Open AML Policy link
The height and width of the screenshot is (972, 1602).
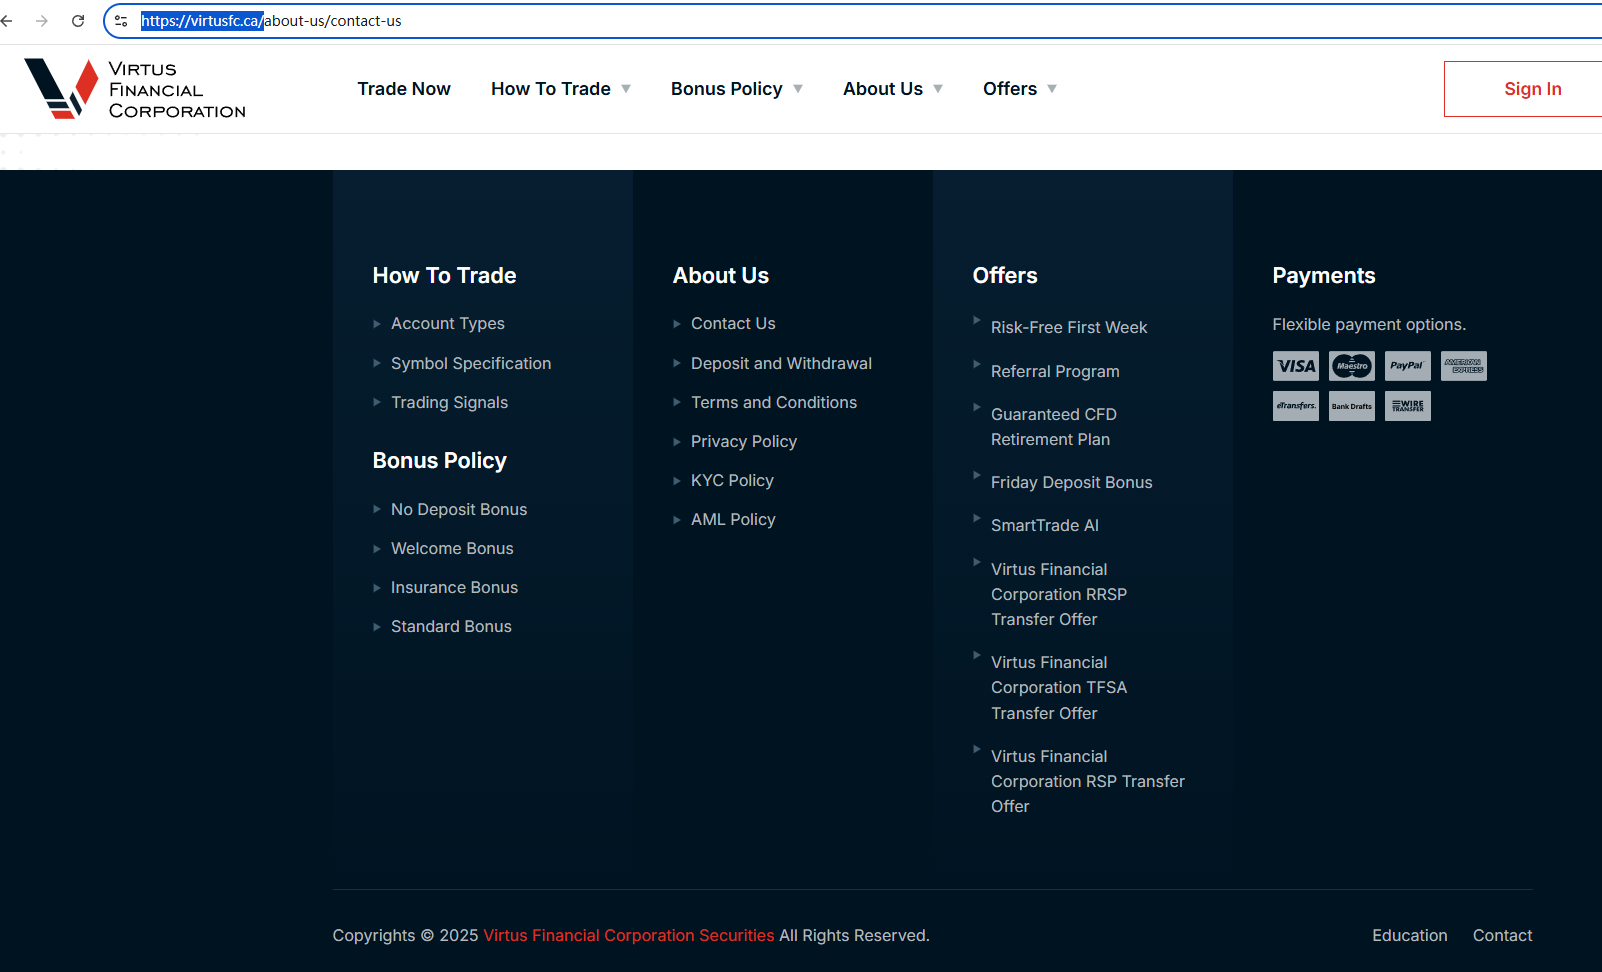tap(733, 520)
